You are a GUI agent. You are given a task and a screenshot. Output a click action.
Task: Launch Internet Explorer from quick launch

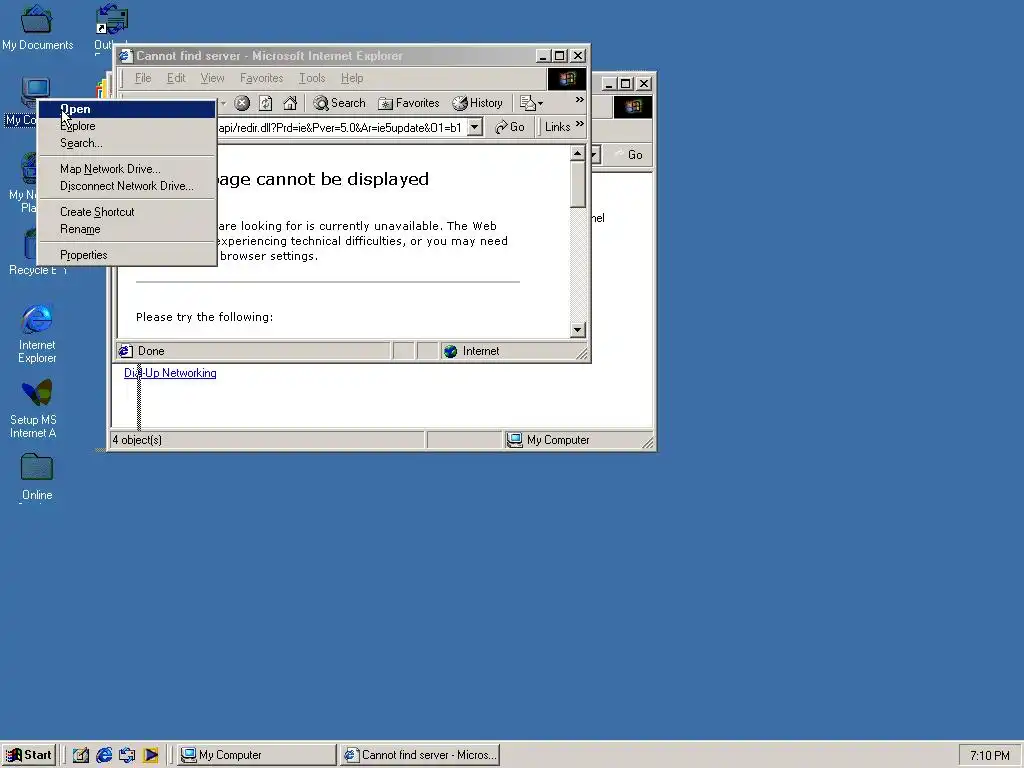click(x=104, y=755)
